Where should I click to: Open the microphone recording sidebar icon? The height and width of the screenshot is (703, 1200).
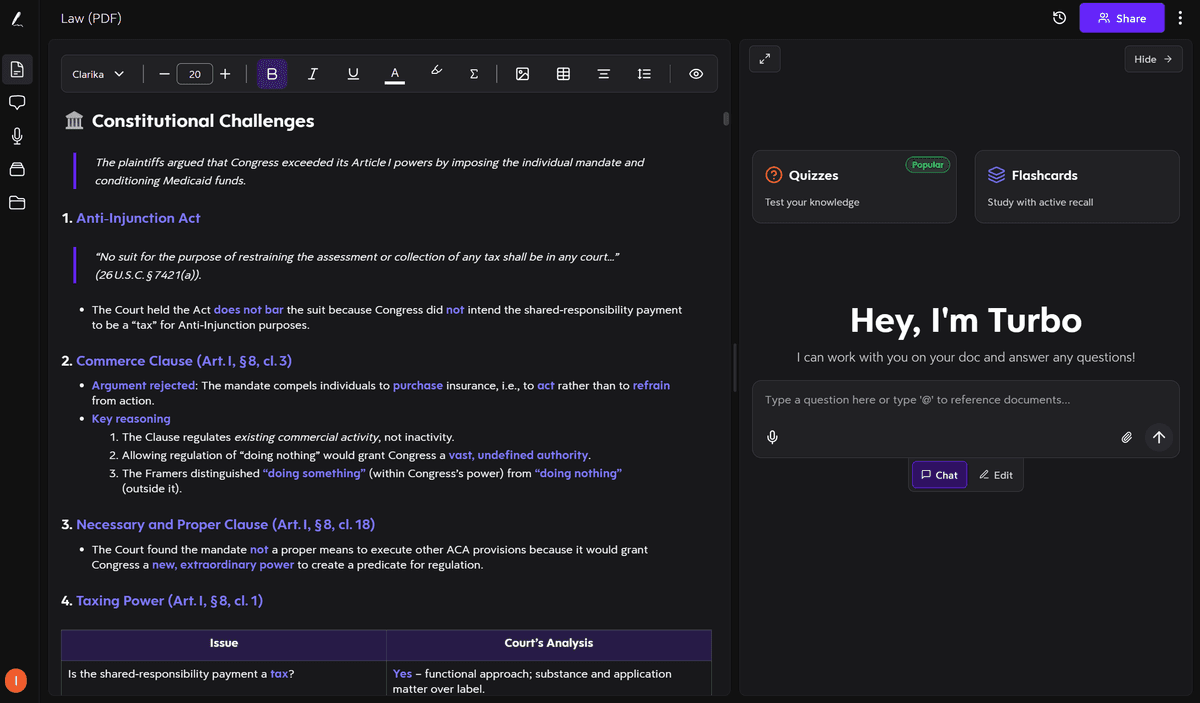[17, 136]
